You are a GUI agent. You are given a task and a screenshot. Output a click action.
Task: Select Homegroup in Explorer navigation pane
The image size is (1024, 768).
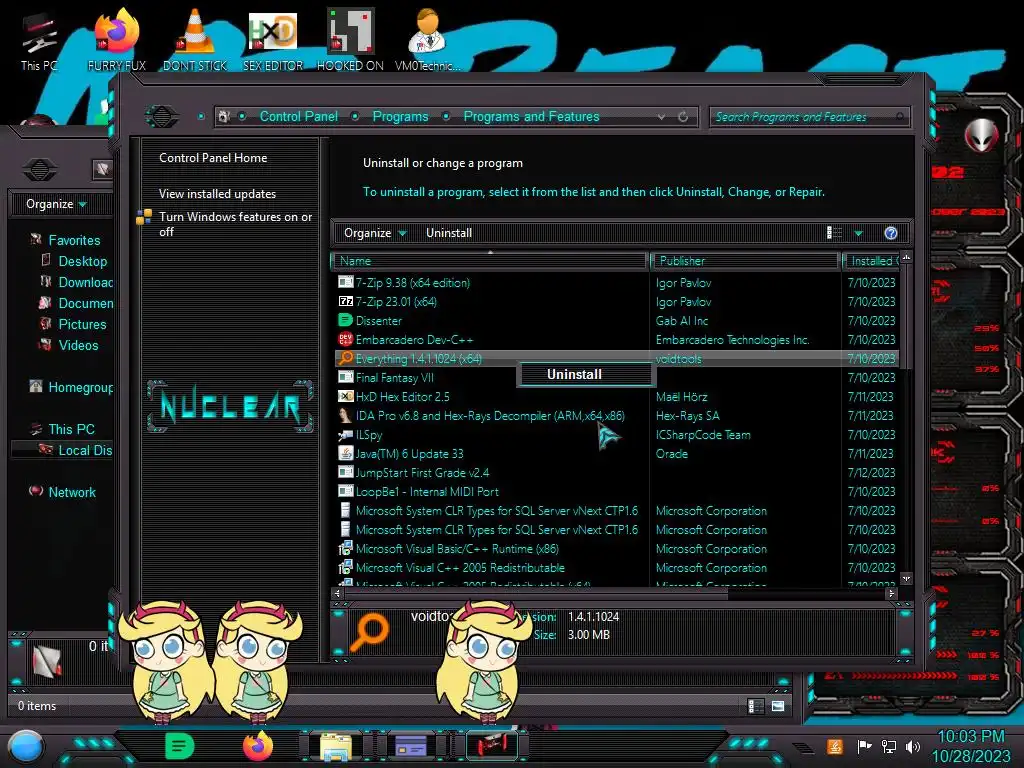(80, 387)
